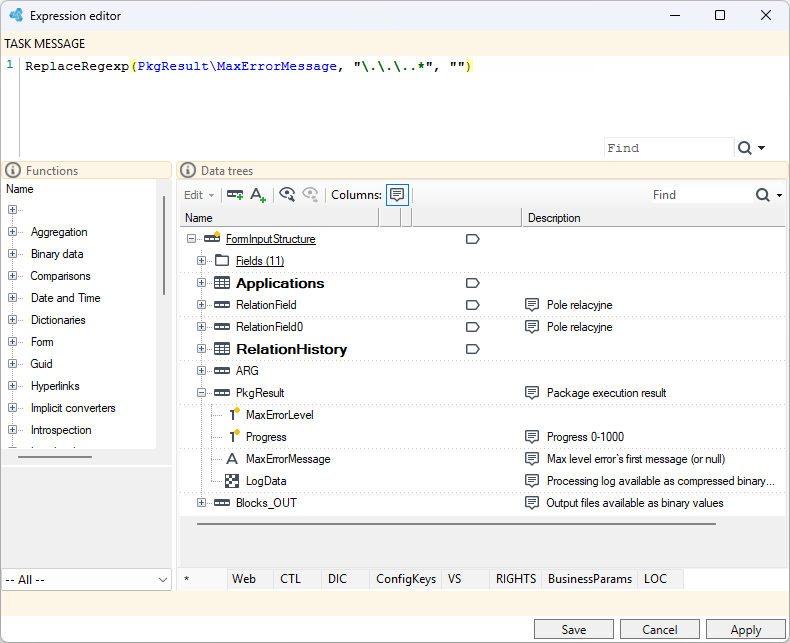Click the Cancel button
This screenshot has height=643, width=790.
pyautogui.click(x=660, y=630)
